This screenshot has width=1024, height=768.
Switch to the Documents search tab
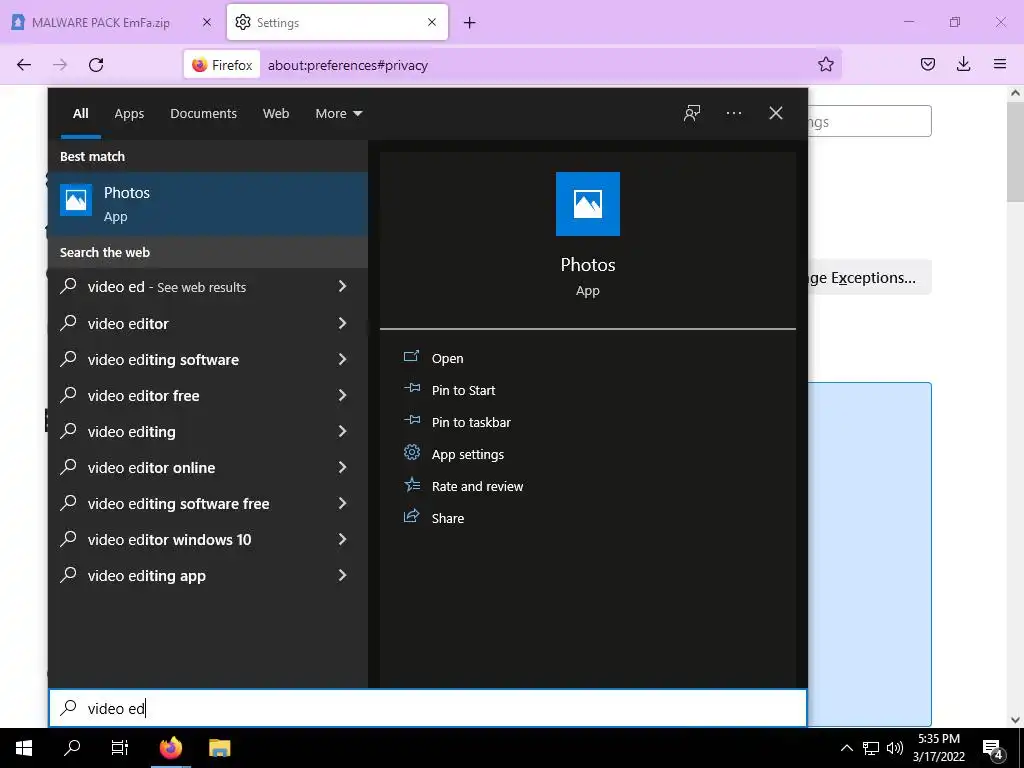[x=203, y=114]
